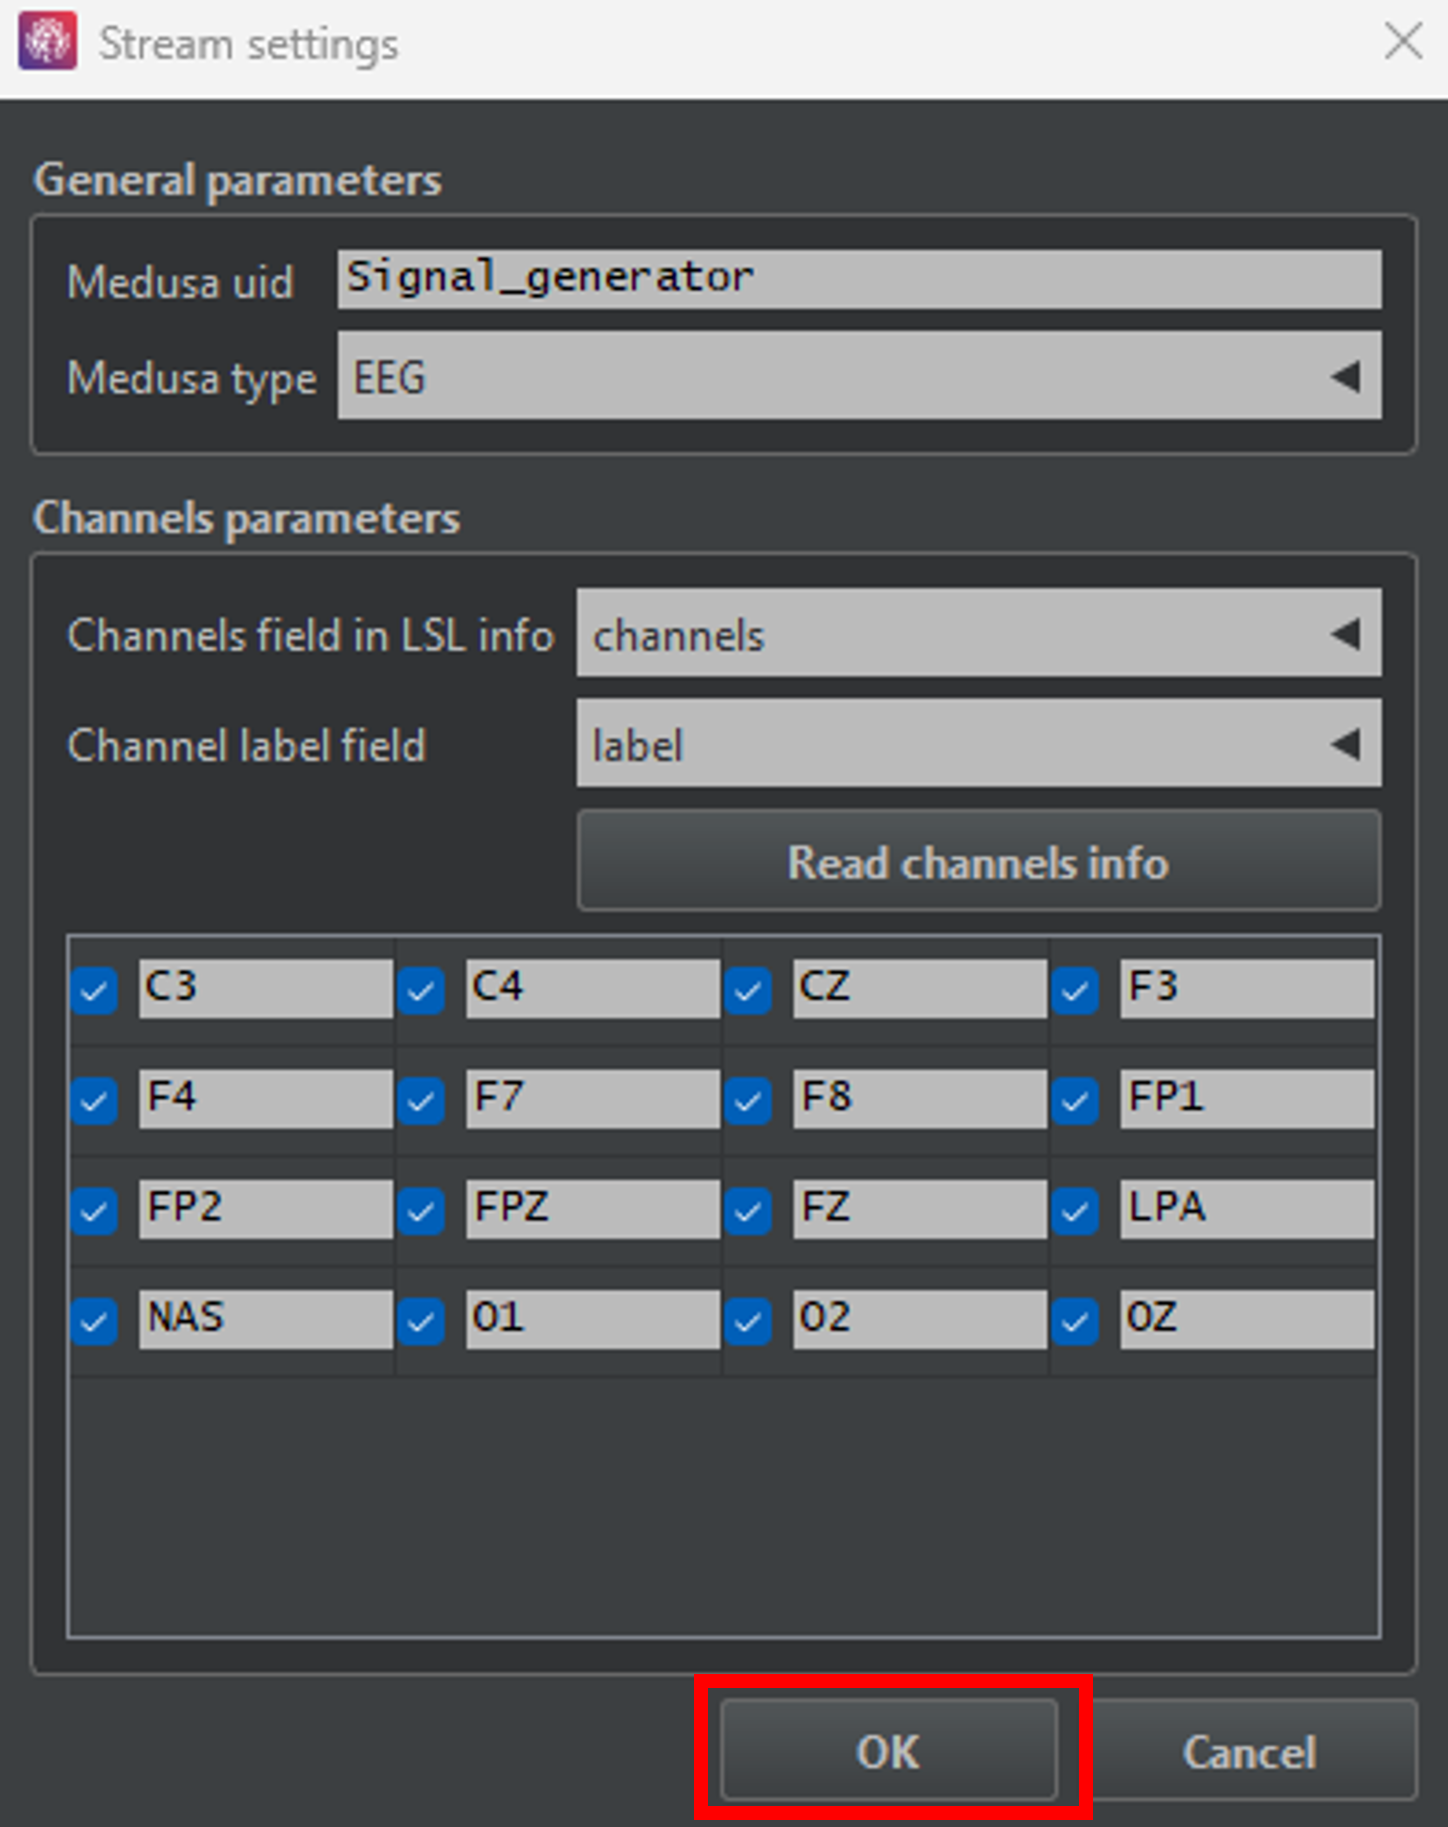This screenshot has height=1827, width=1448.
Task: Toggle the FP1 channel checkbox
Action: [1075, 1101]
